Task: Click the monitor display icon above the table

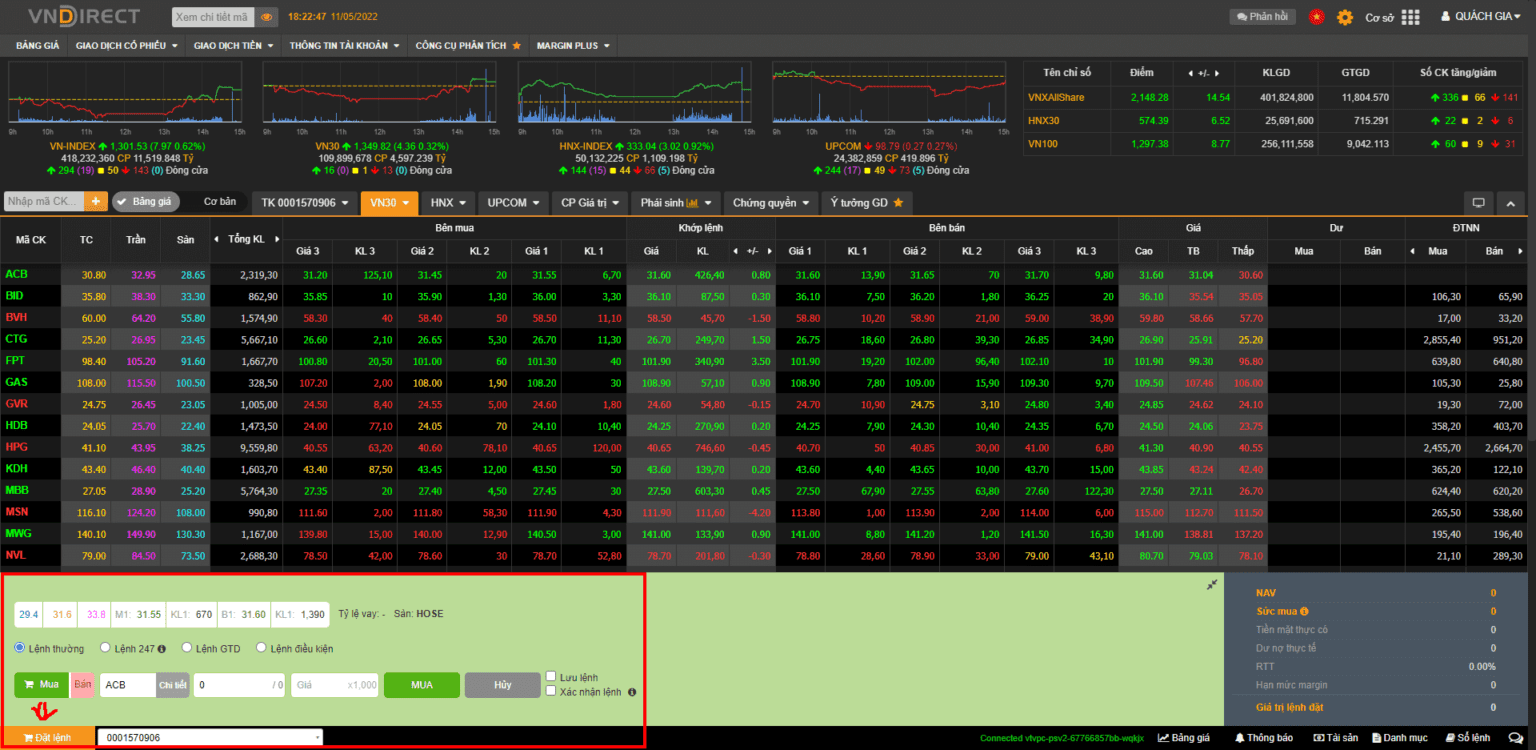Action: pyautogui.click(x=1479, y=202)
